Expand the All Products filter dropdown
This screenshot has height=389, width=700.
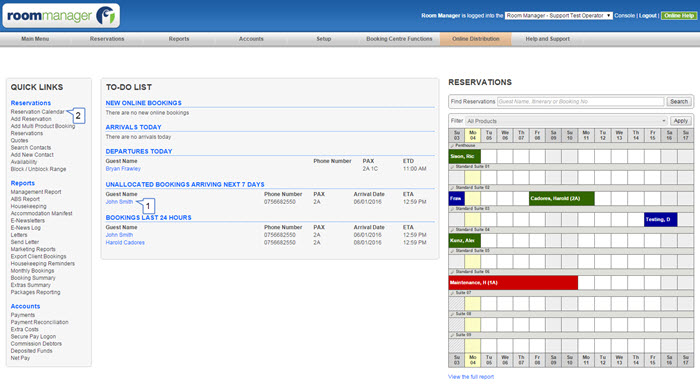coord(566,121)
